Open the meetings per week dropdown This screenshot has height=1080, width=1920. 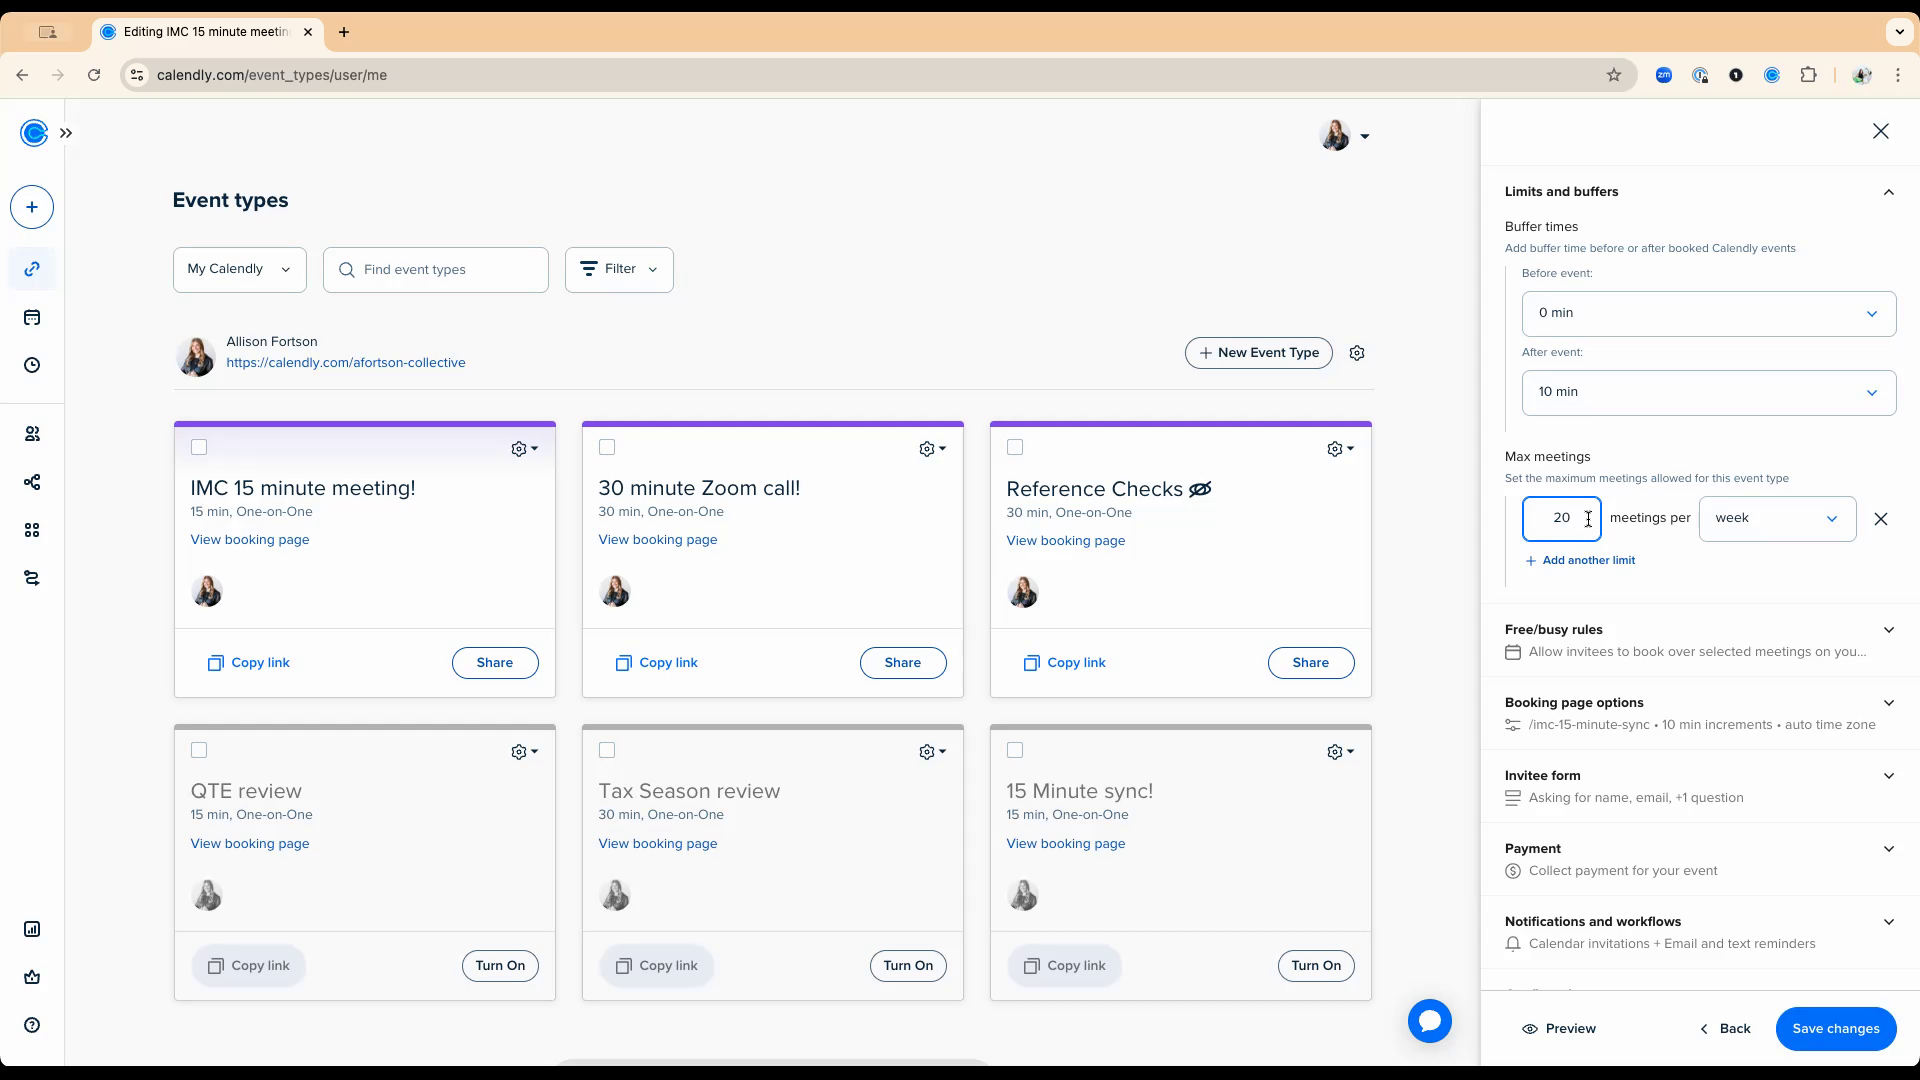[x=1776, y=518]
